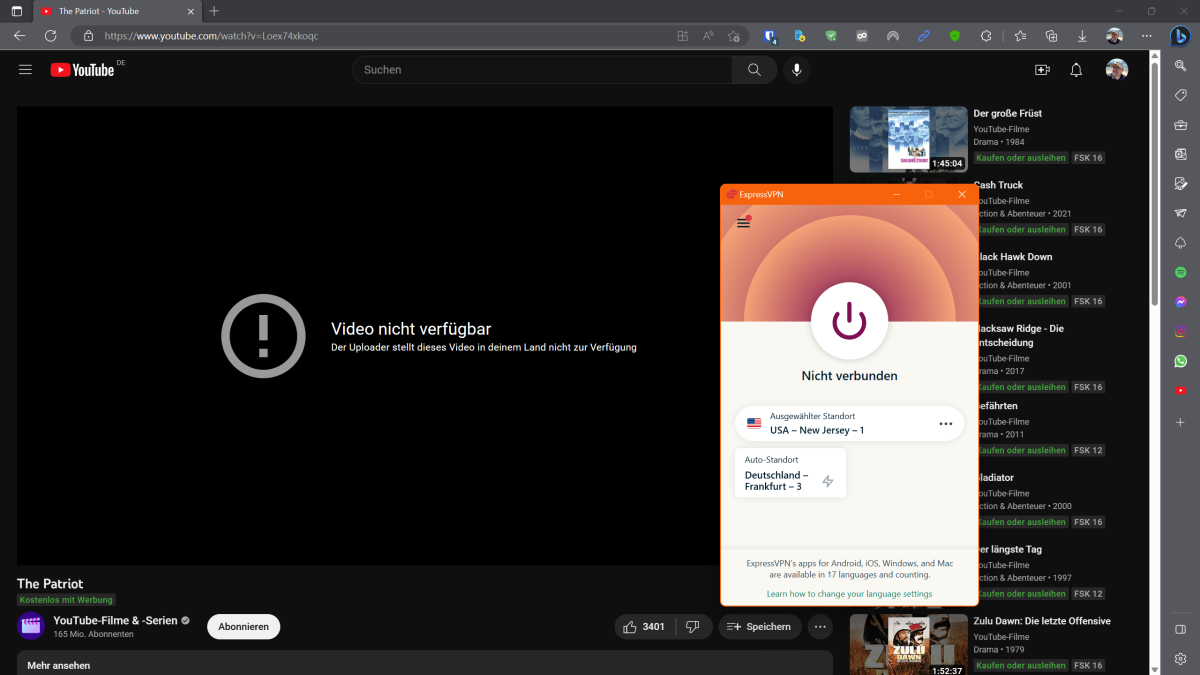Screen dimensions: 1200x675
Task: Open the ExpressVPN hamburger menu
Action: pos(743,222)
